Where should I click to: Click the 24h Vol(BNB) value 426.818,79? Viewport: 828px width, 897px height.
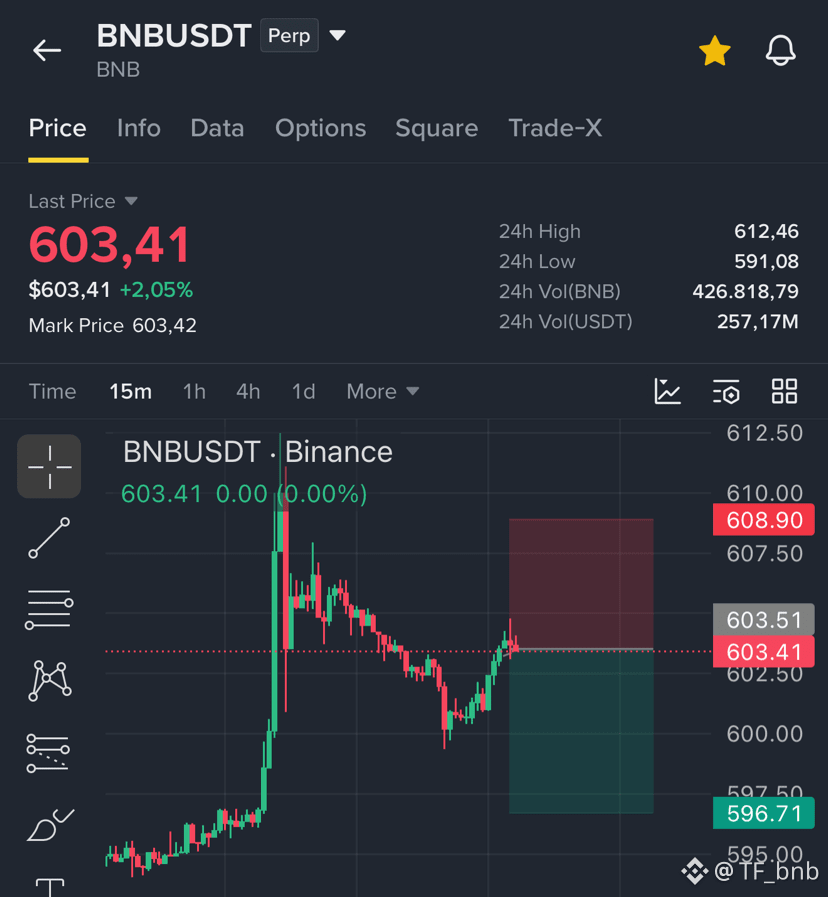[x=745, y=292]
